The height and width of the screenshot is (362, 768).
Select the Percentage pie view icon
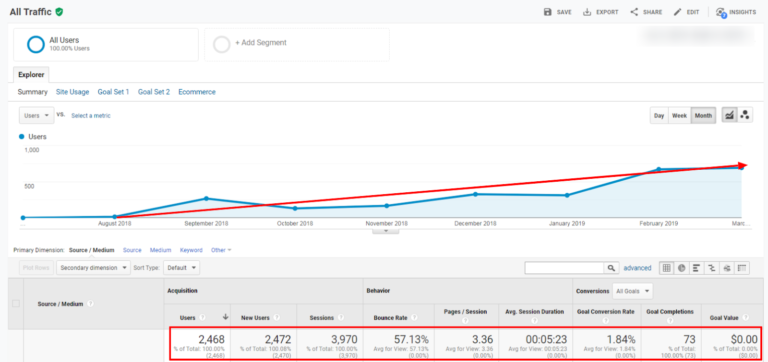tap(681, 268)
